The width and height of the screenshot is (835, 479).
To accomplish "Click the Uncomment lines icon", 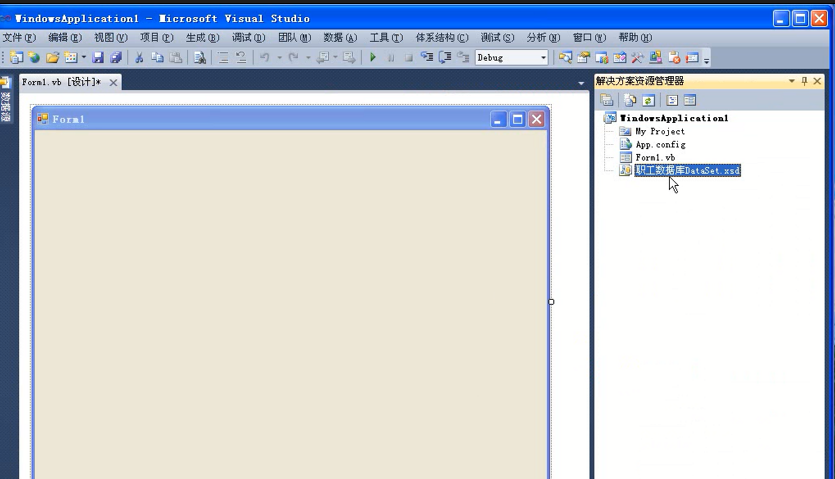I will click(241, 58).
